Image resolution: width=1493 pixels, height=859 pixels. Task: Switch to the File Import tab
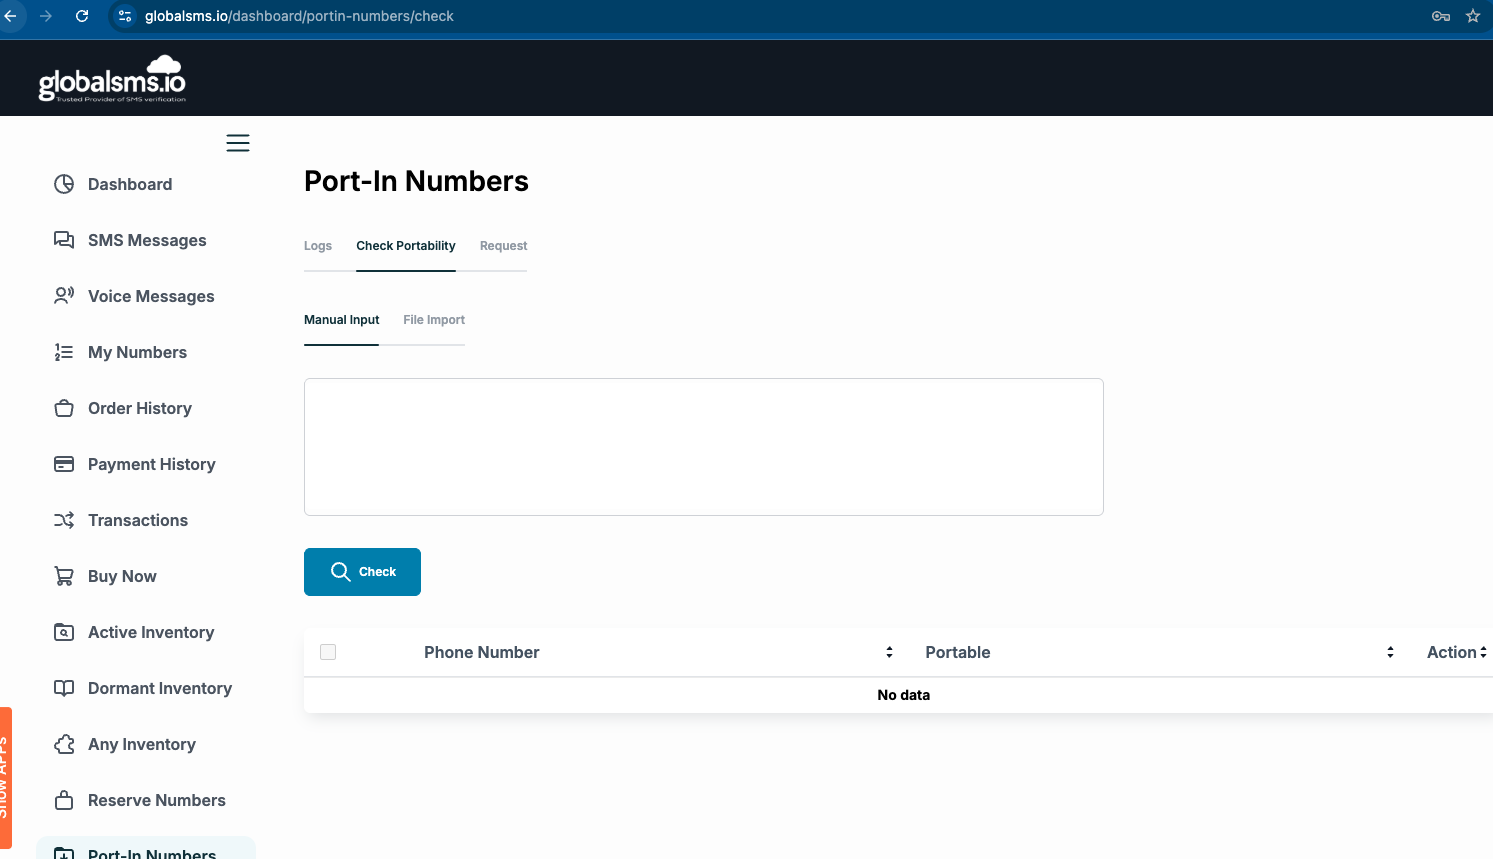pyautogui.click(x=434, y=320)
